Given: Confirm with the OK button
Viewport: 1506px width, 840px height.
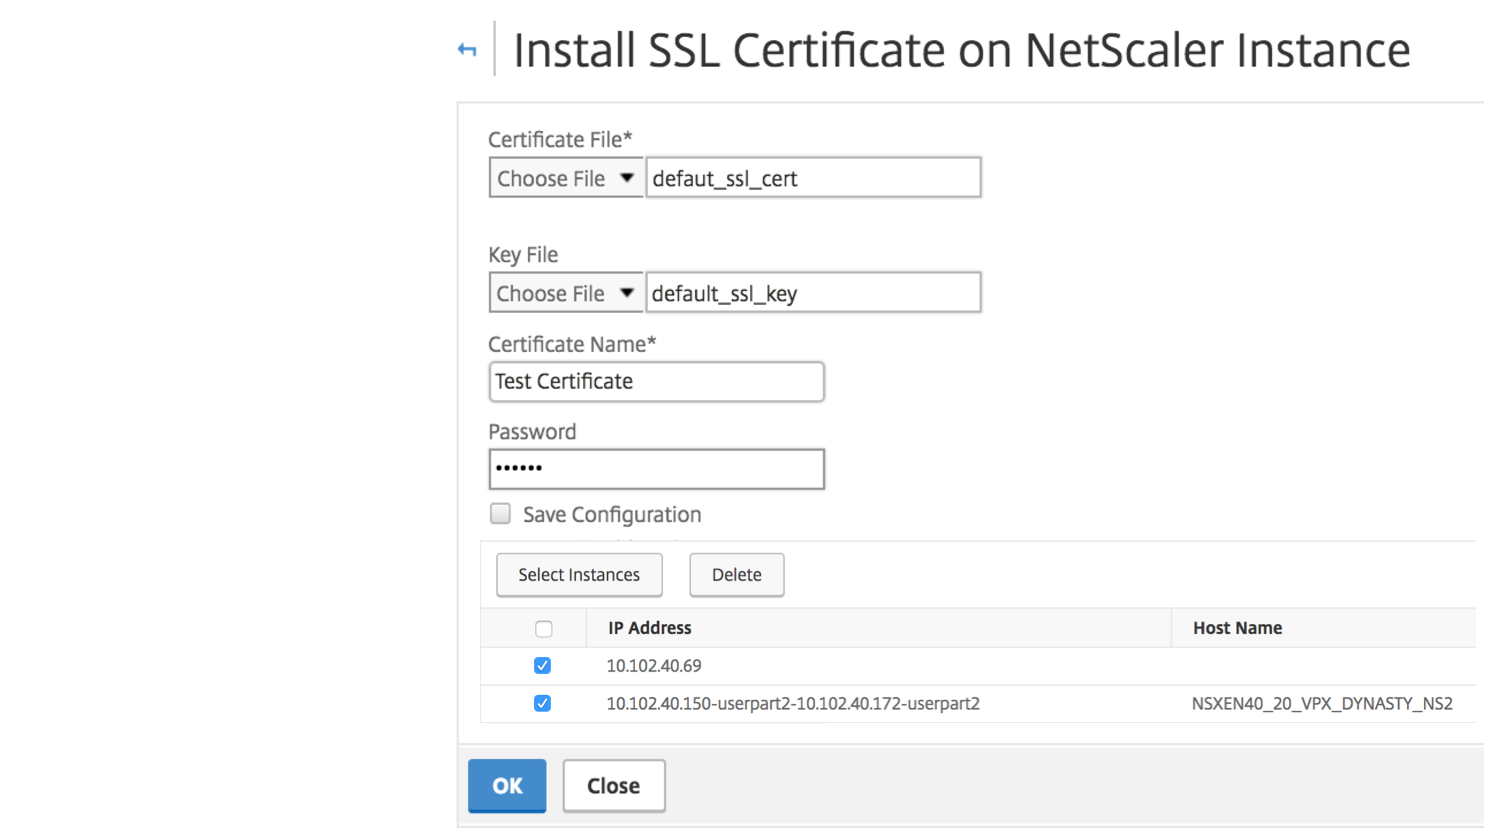Looking at the screenshot, I should (507, 786).
